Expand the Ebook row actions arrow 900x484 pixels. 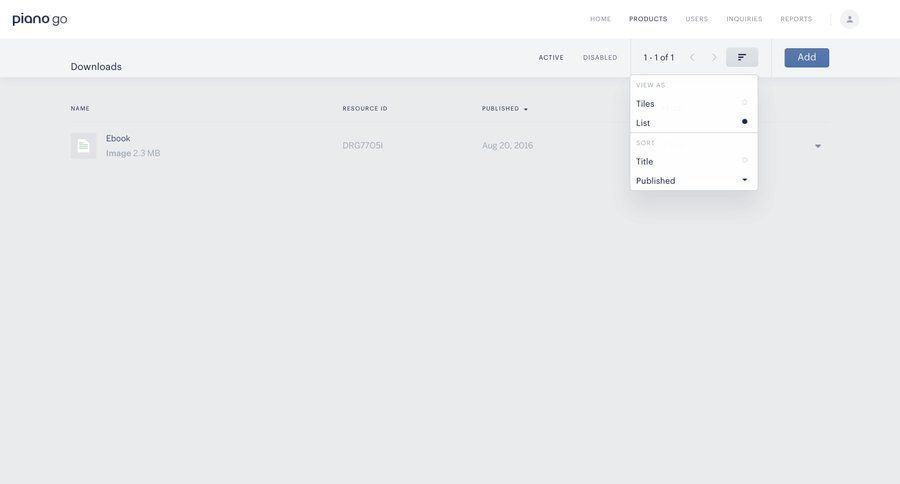click(x=817, y=146)
